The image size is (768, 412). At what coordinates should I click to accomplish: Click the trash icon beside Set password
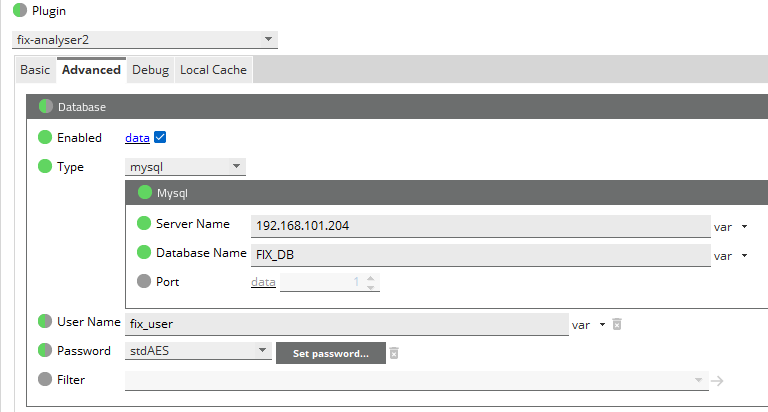pos(394,353)
